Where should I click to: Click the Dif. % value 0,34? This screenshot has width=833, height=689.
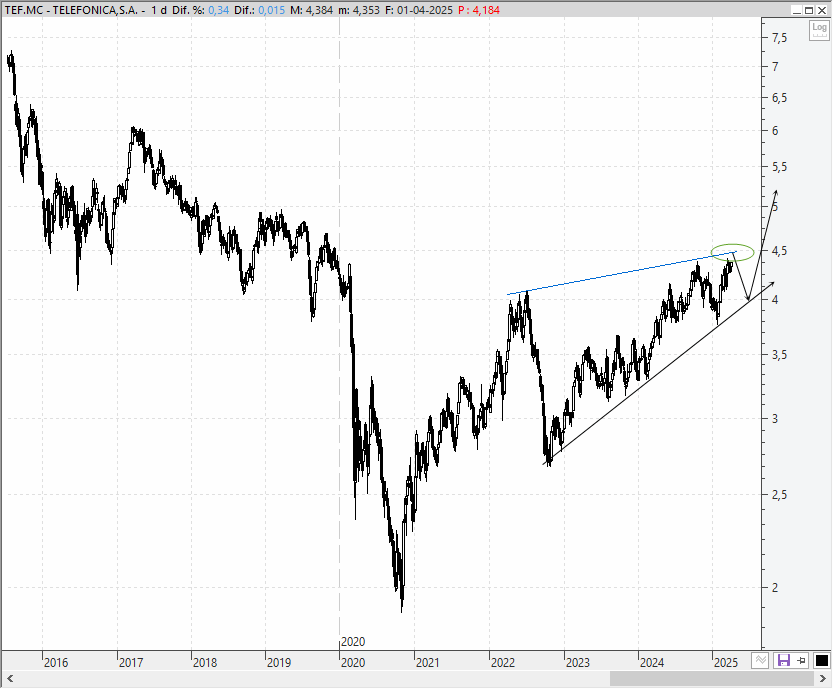coord(218,10)
